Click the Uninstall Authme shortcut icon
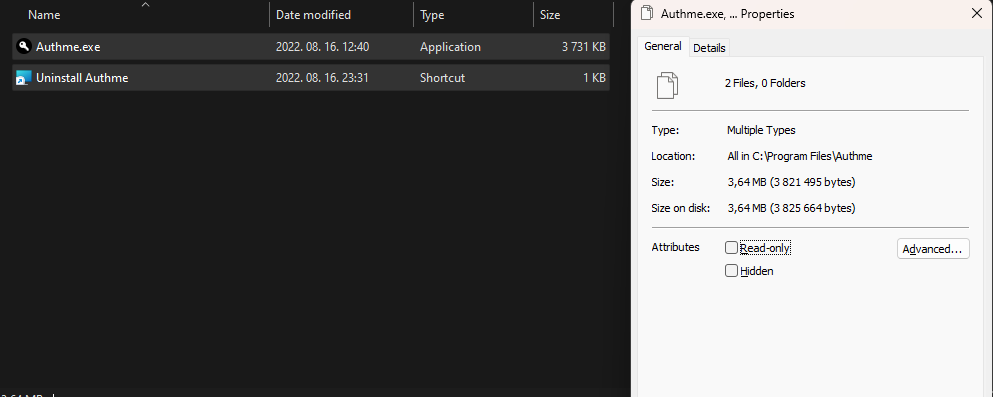This screenshot has width=993, height=397. point(23,78)
